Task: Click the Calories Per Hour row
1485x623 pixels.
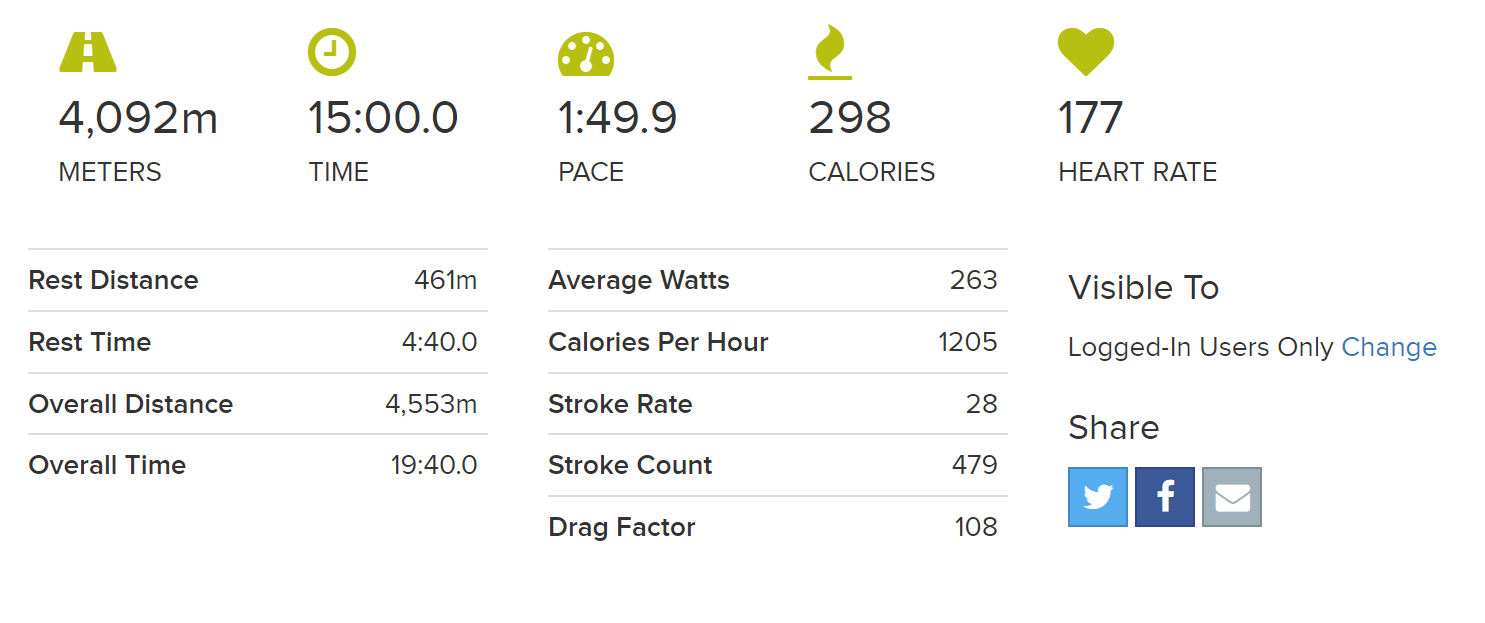Action: click(778, 342)
